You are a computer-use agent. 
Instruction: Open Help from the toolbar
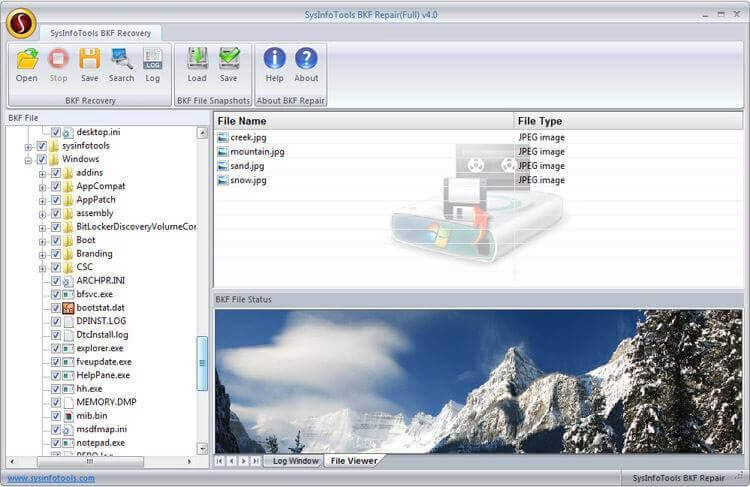point(274,63)
